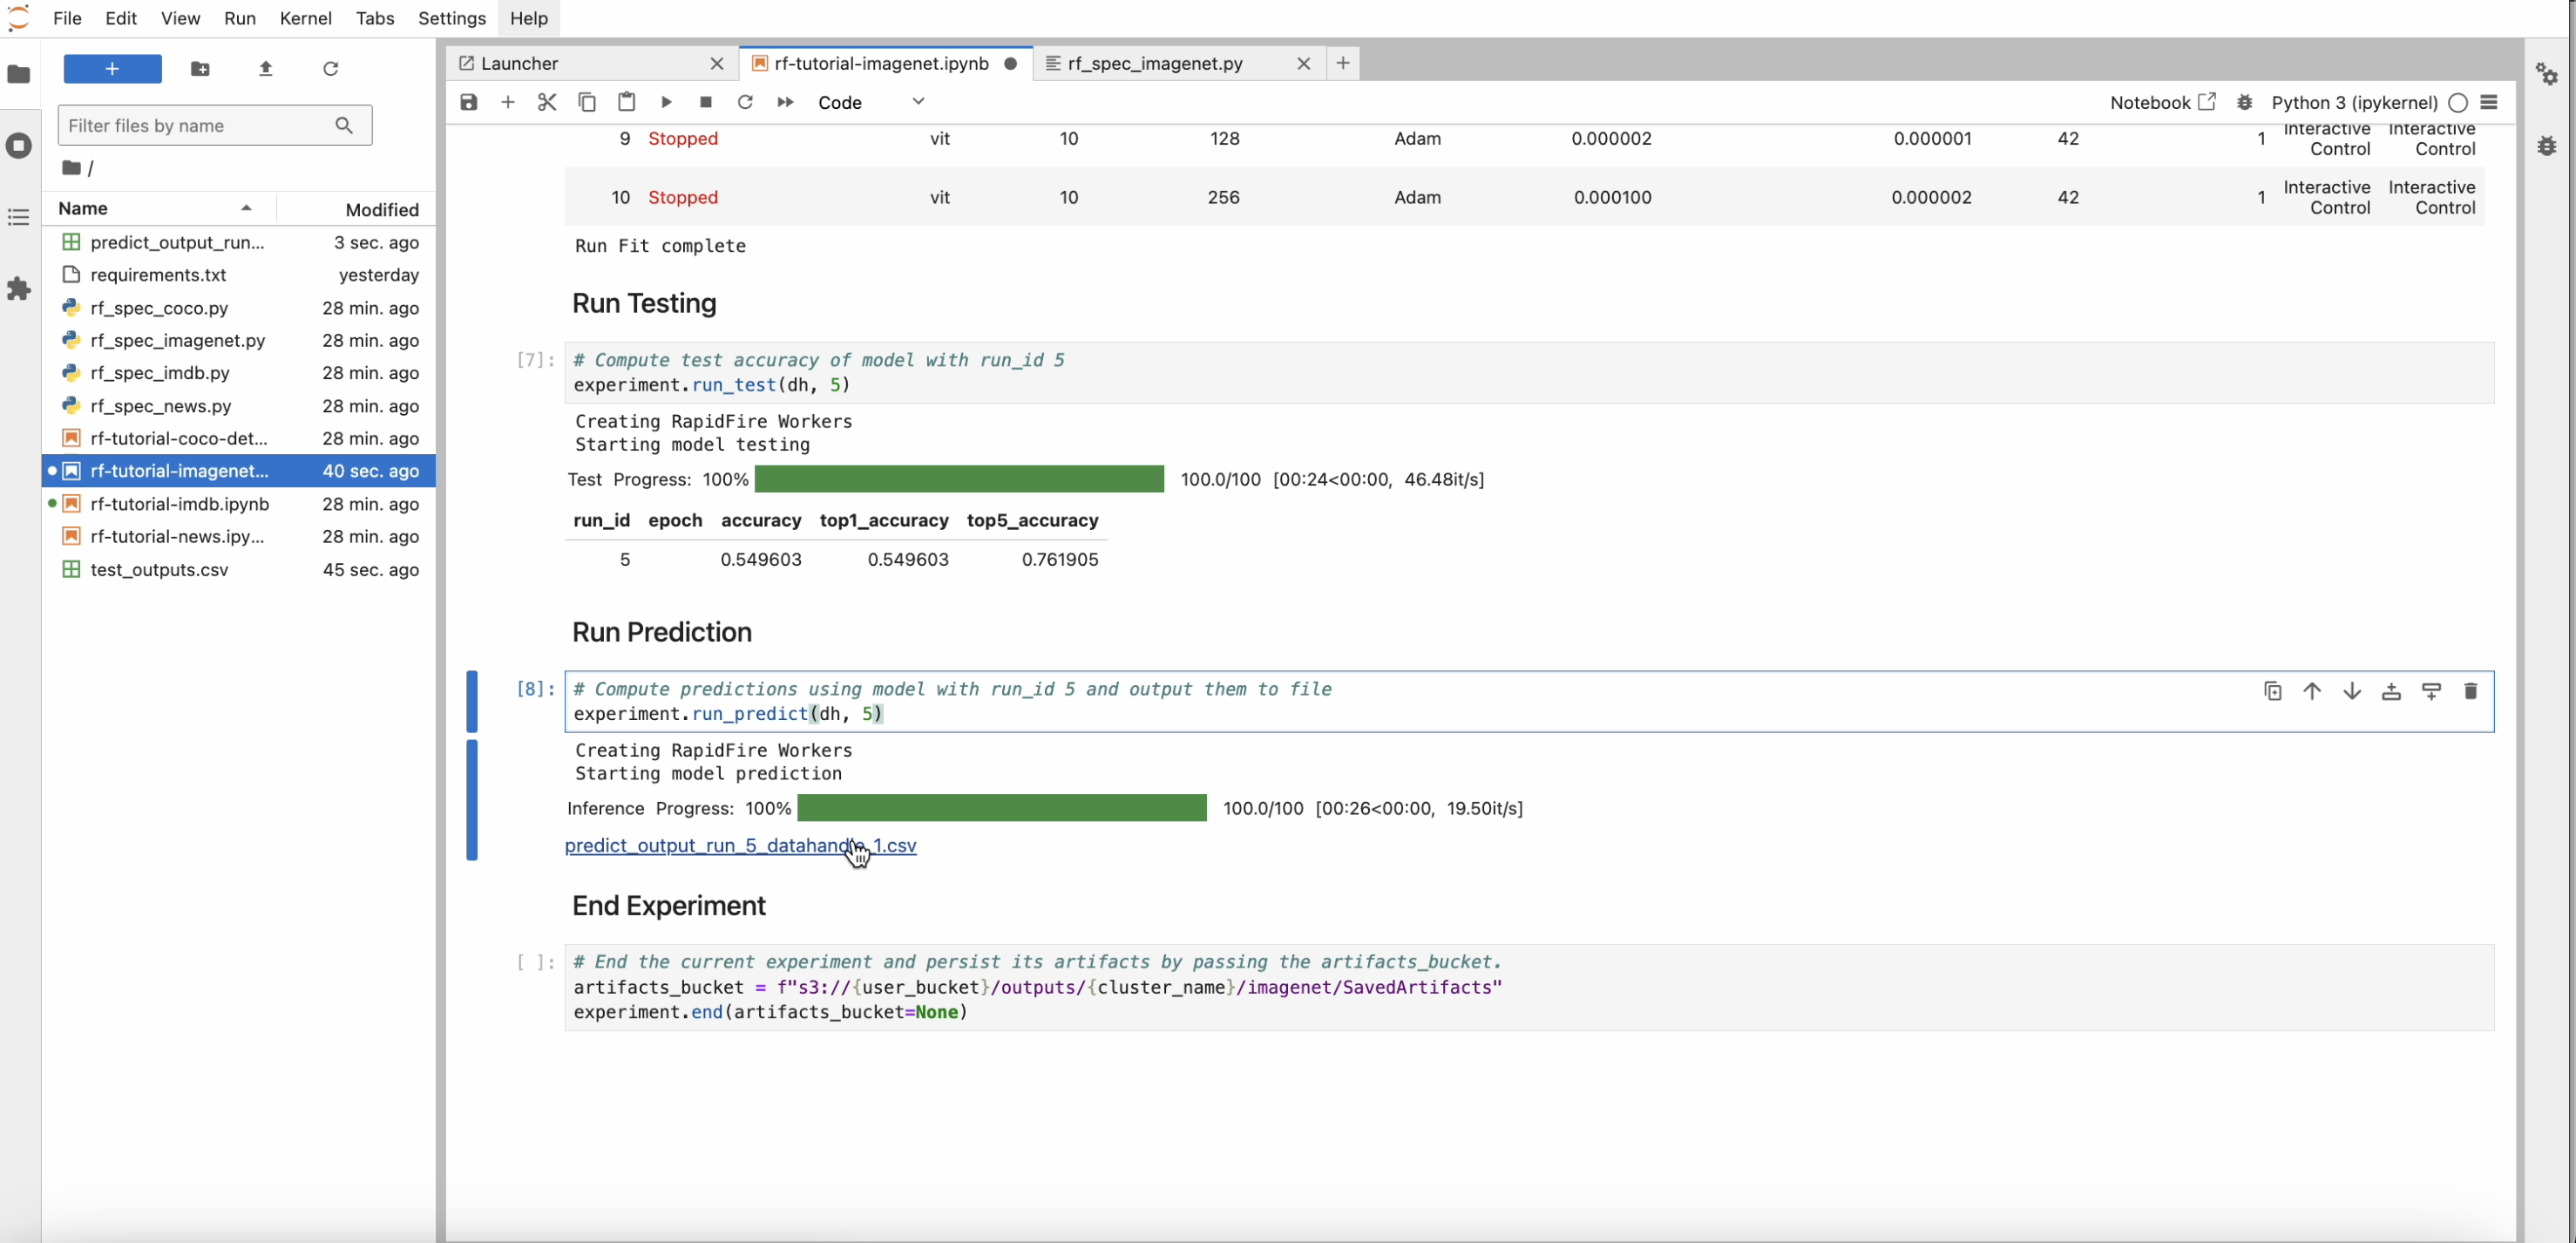
Task: Collapse cell 8 using blue left bar
Action: click(472, 701)
